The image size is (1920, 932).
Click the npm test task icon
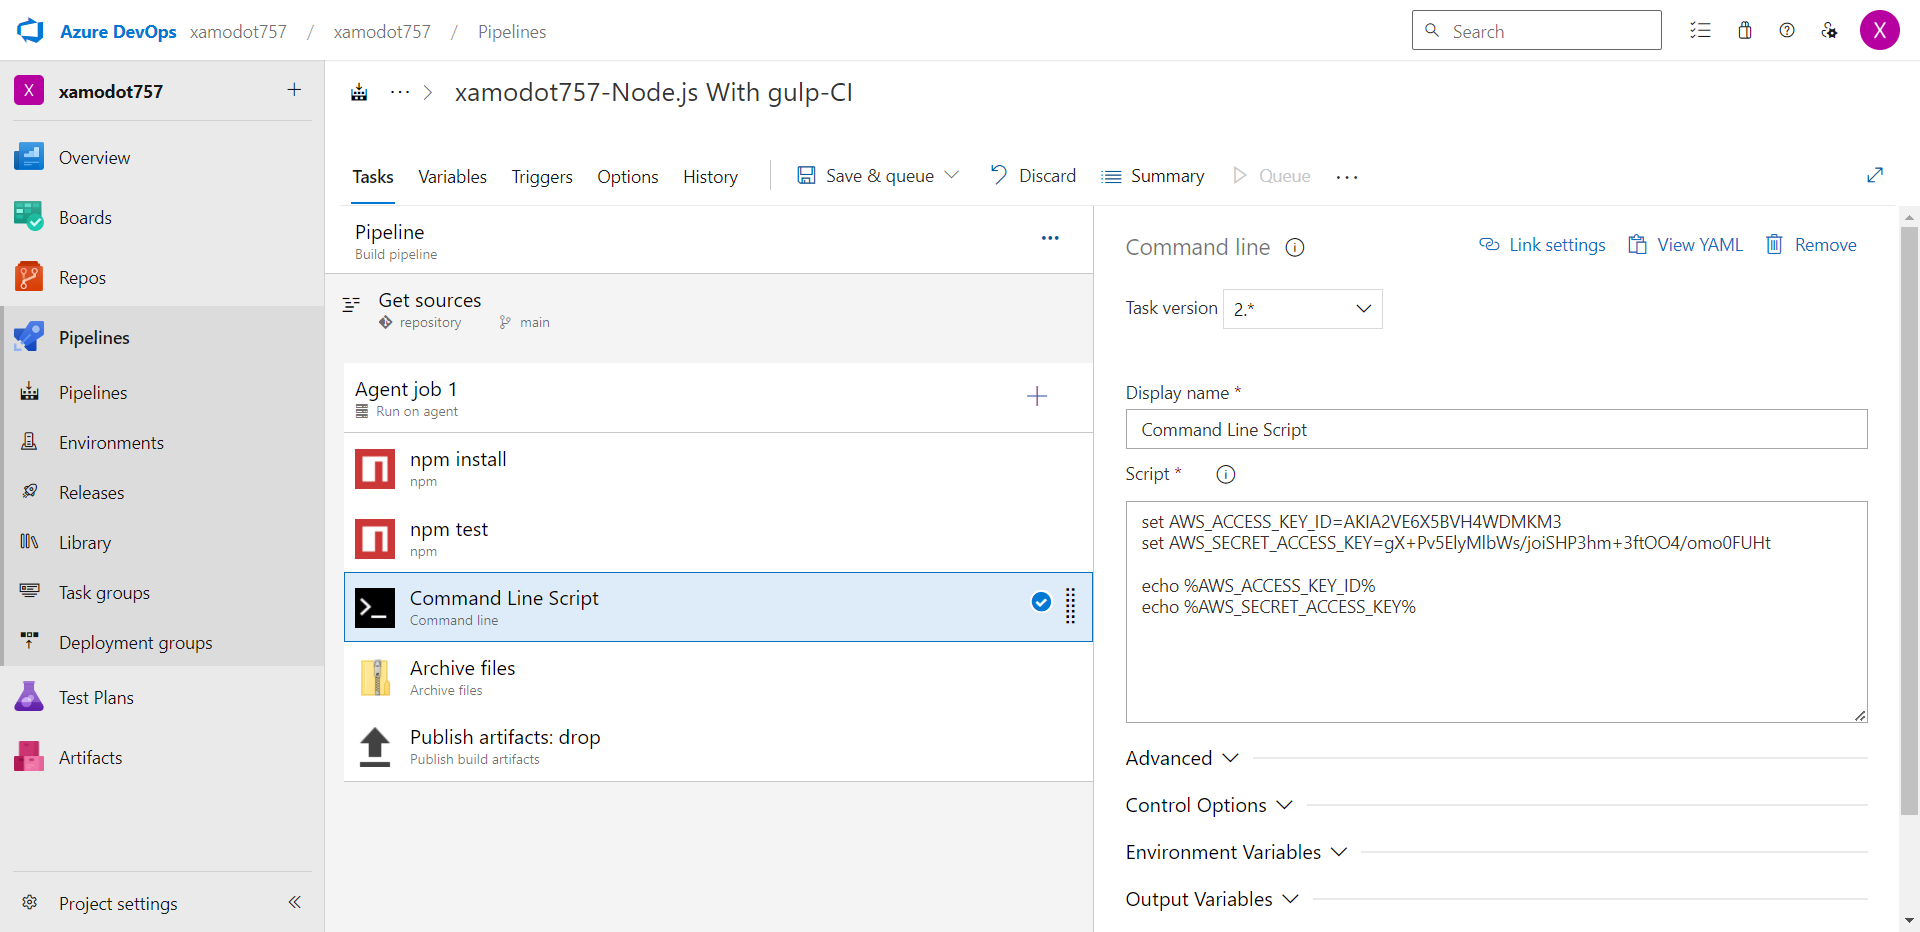click(x=375, y=539)
